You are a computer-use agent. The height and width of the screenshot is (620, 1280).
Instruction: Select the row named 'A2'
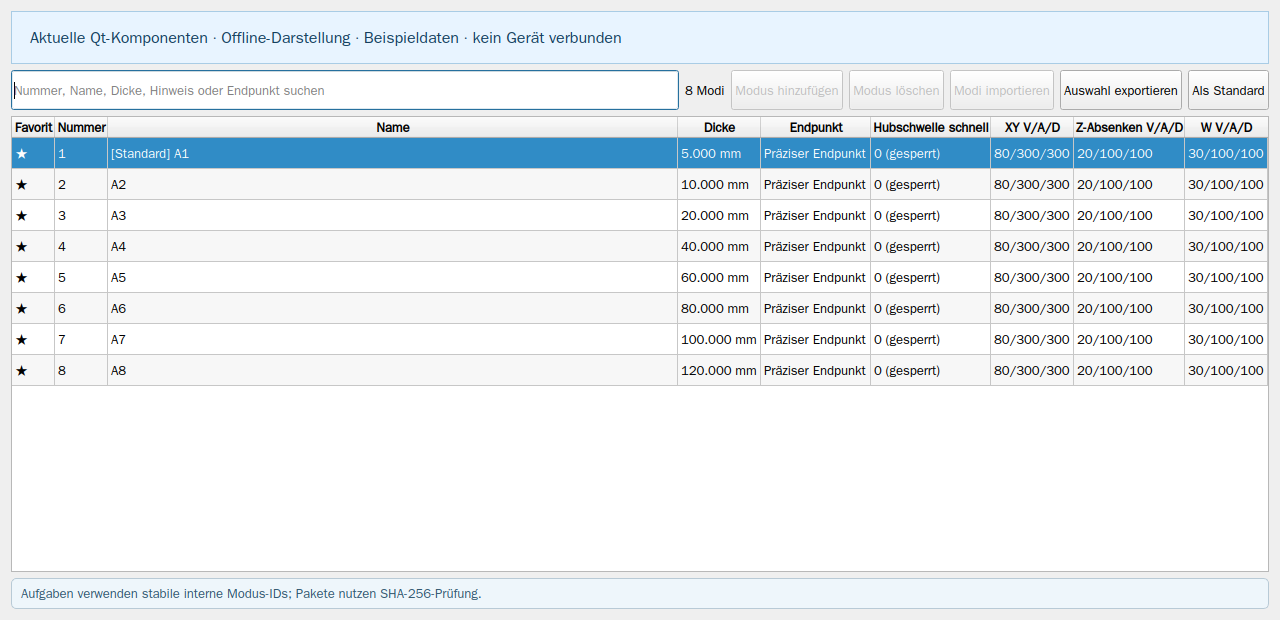click(x=640, y=185)
